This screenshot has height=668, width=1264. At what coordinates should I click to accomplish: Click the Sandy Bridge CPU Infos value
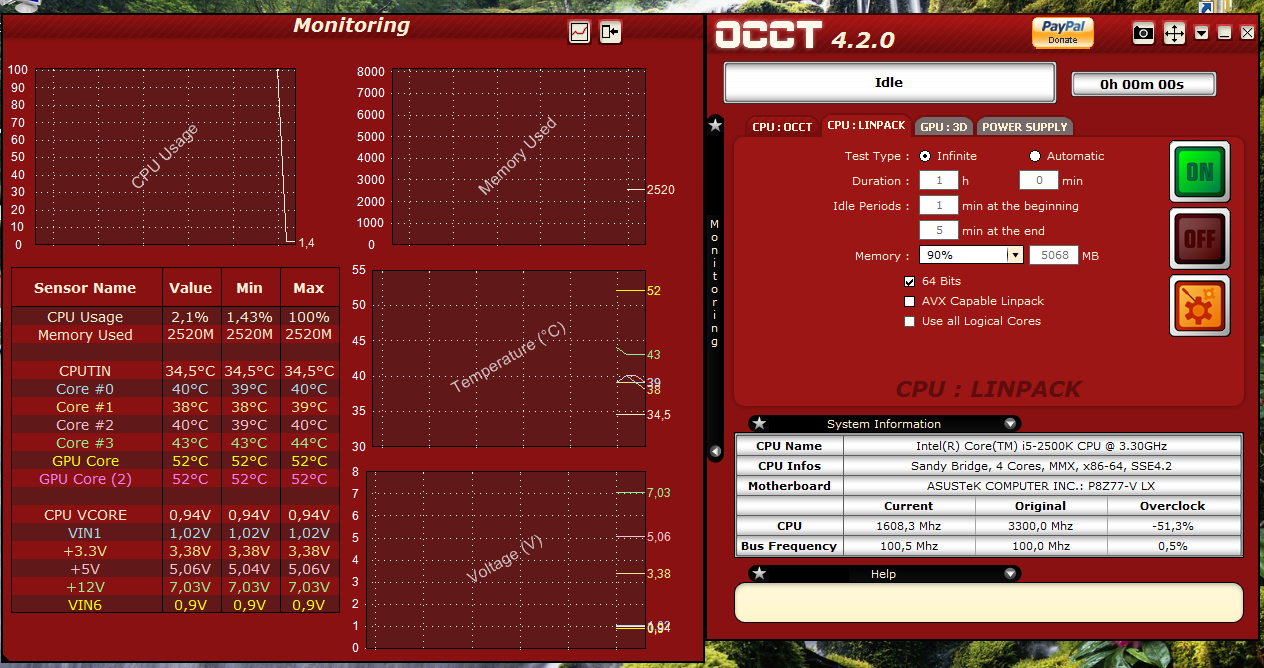[x=1041, y=466]
